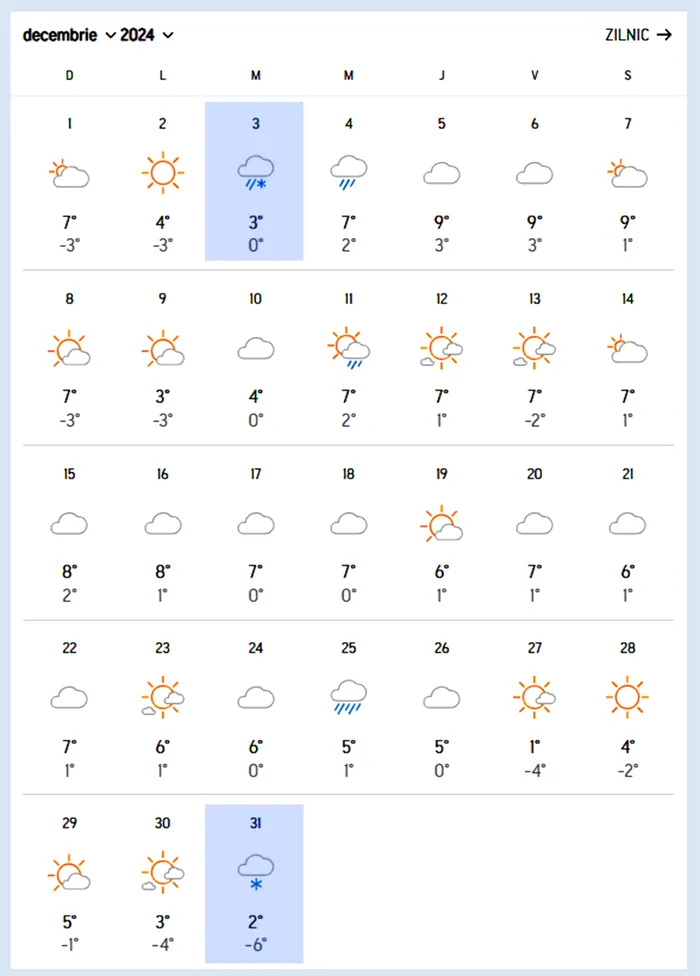Select the sun and clouds icon on December 30

(162, 872)
